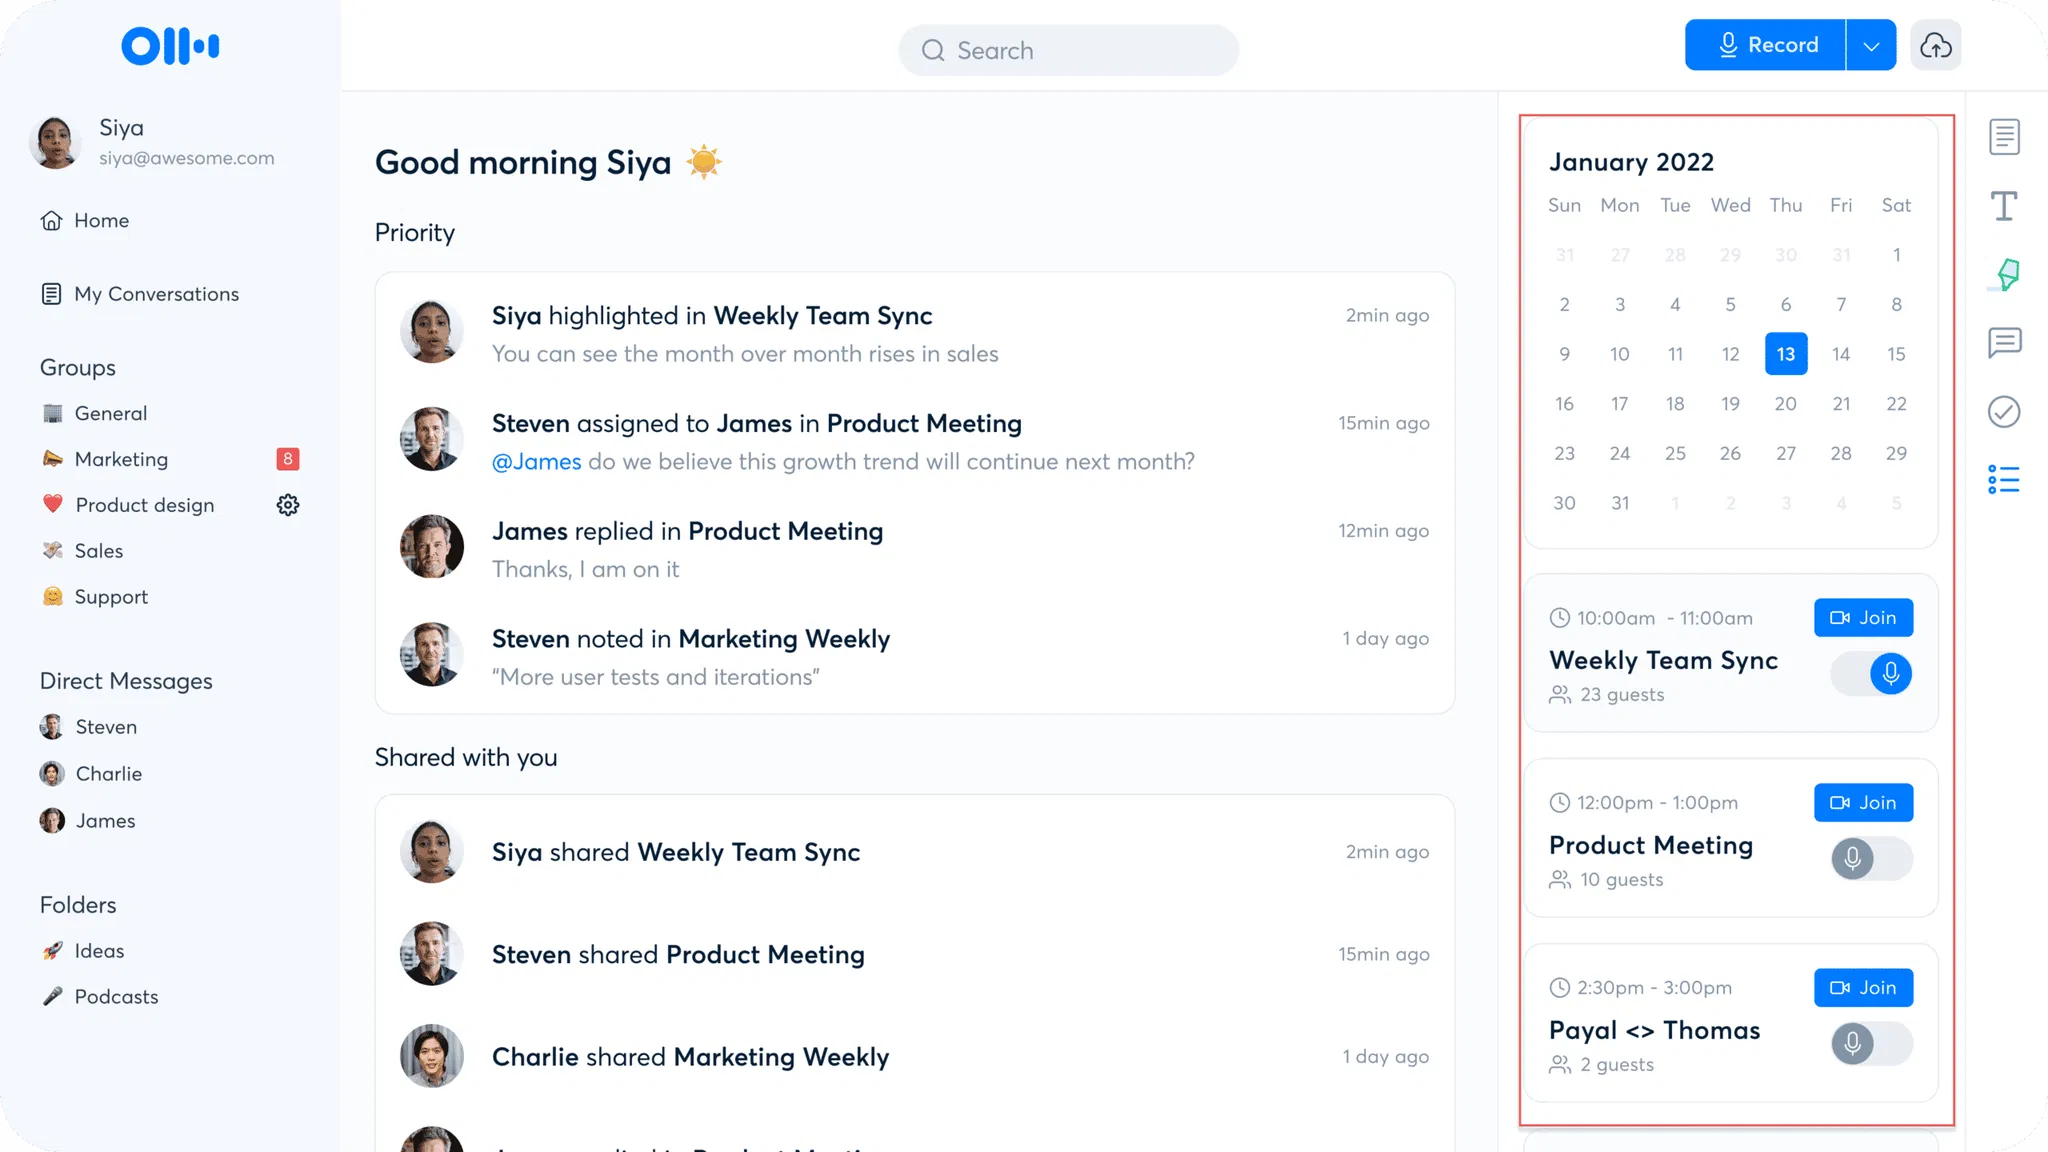This screenshot has width=2048, height=1152.
Task: Click Product design group settings gear
Action: (x=288, y=505)
